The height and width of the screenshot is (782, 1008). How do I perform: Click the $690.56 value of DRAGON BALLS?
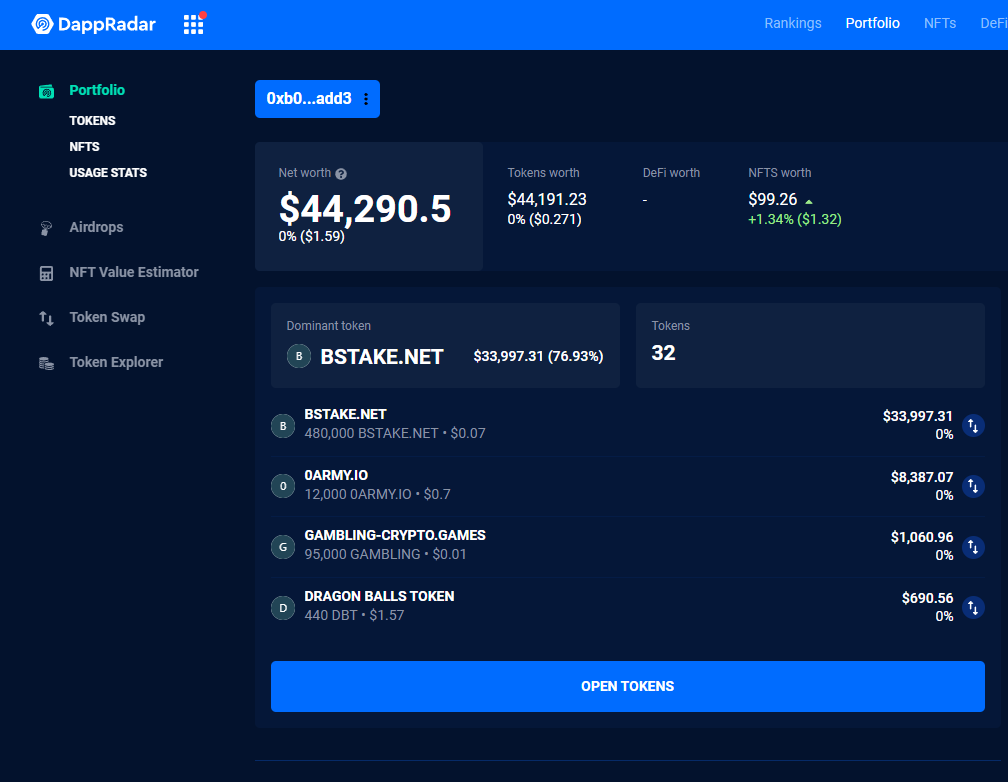coord(928,598)
